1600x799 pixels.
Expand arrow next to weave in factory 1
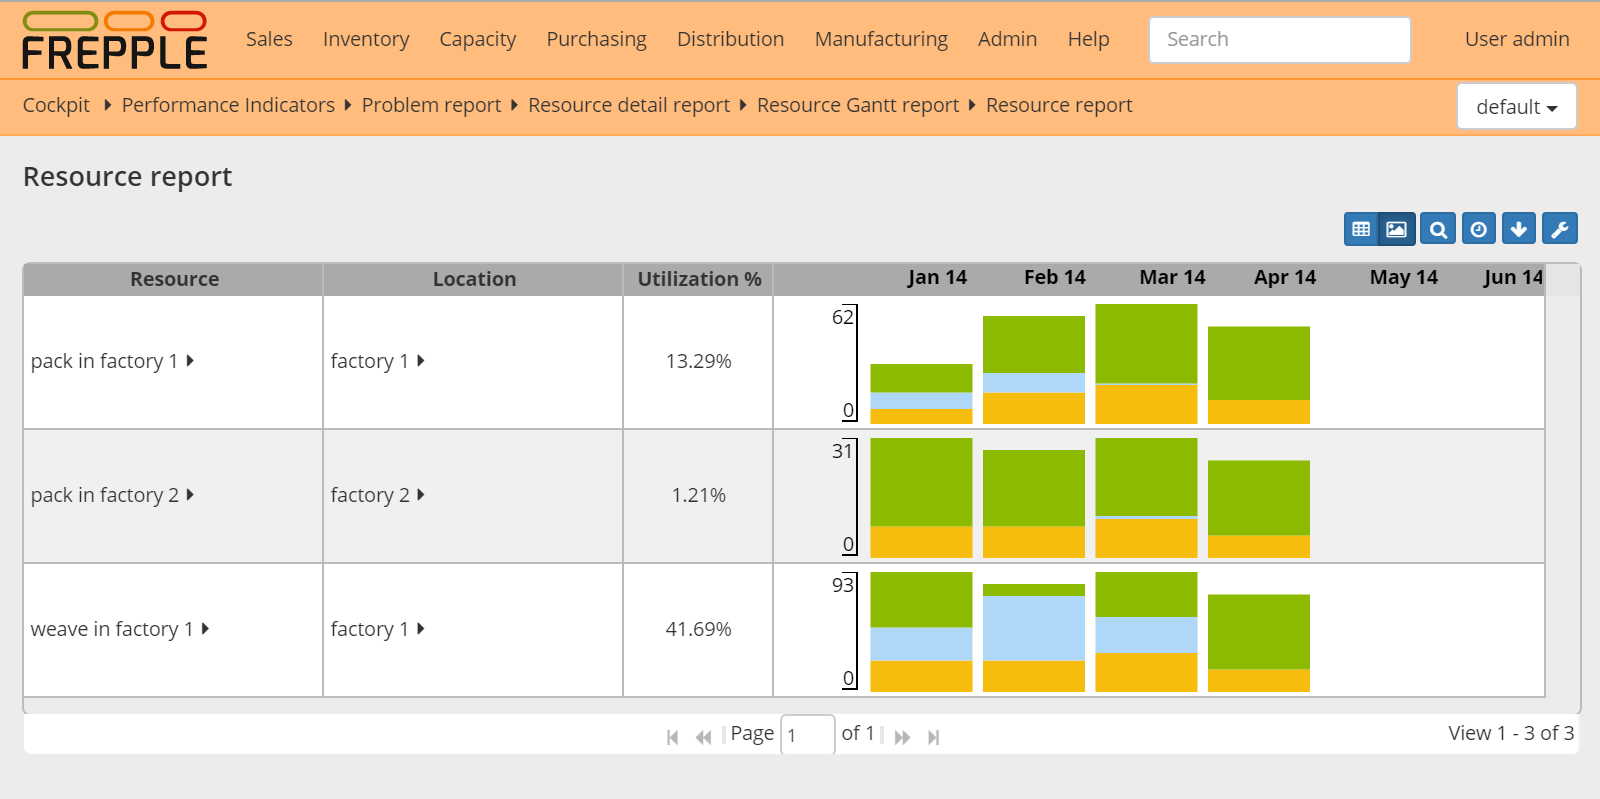[205, 629]
